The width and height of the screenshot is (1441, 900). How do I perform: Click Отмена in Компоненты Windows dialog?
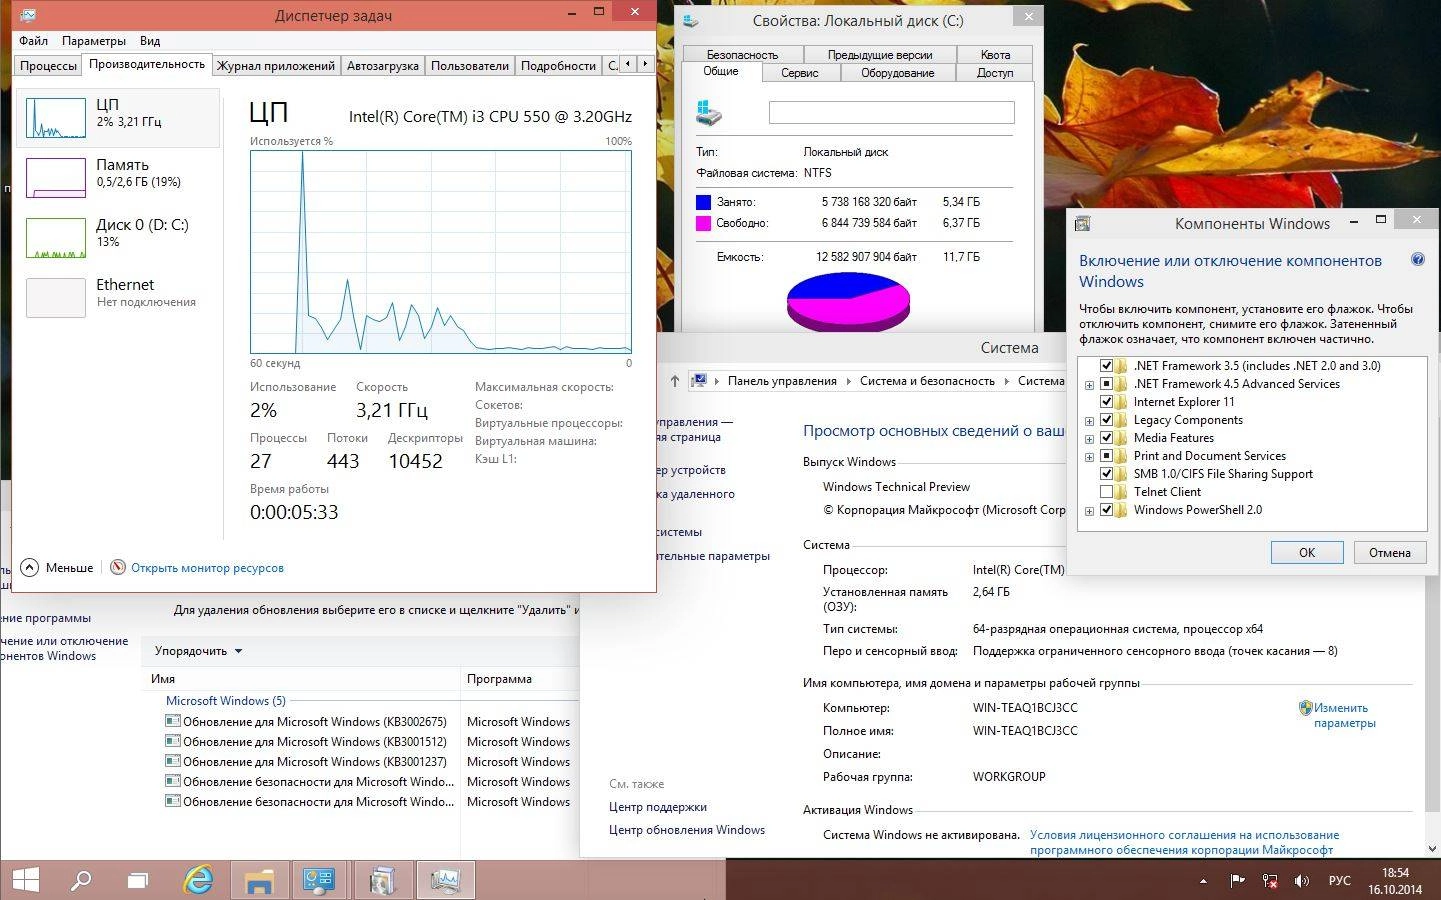[1390, 552]
